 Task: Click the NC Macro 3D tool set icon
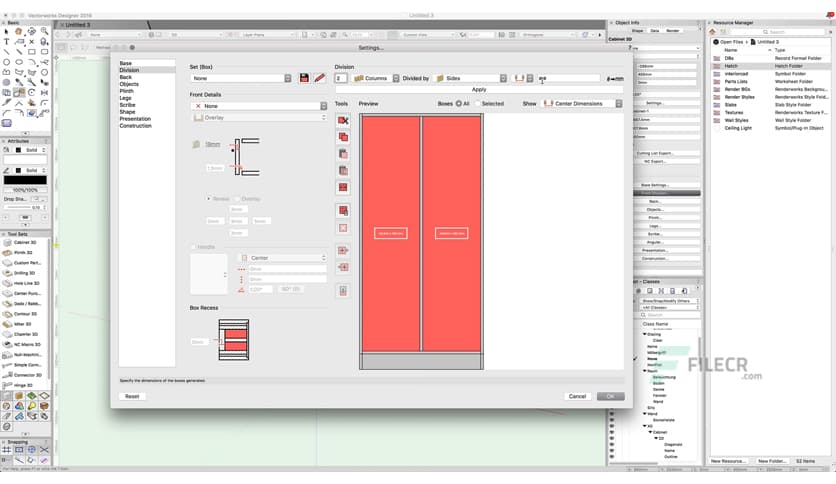(7, 344)
